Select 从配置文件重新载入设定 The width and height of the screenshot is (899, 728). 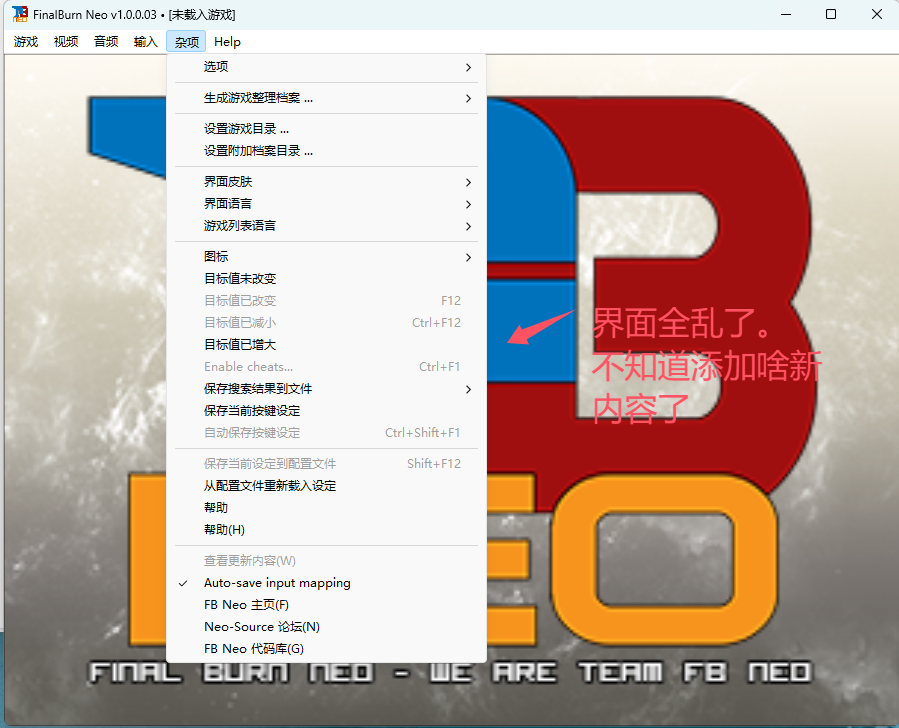(326, 486)
